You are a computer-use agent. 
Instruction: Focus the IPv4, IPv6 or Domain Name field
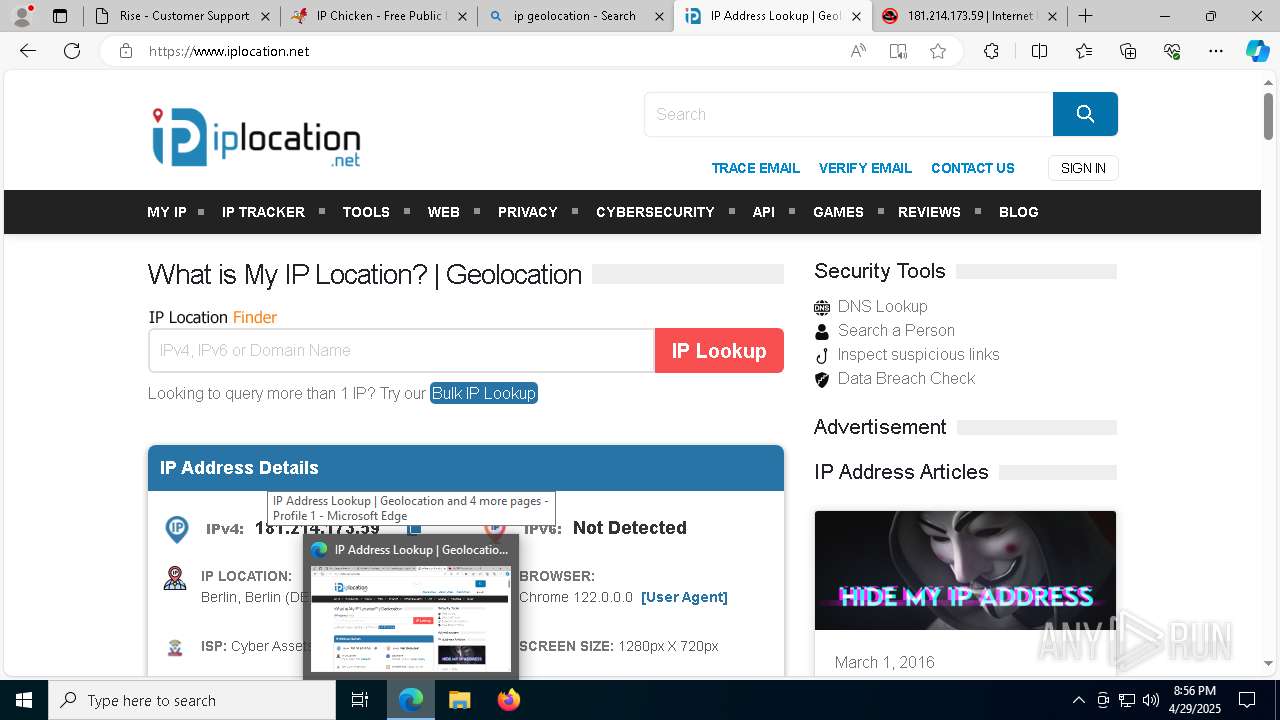pos(401,351)
